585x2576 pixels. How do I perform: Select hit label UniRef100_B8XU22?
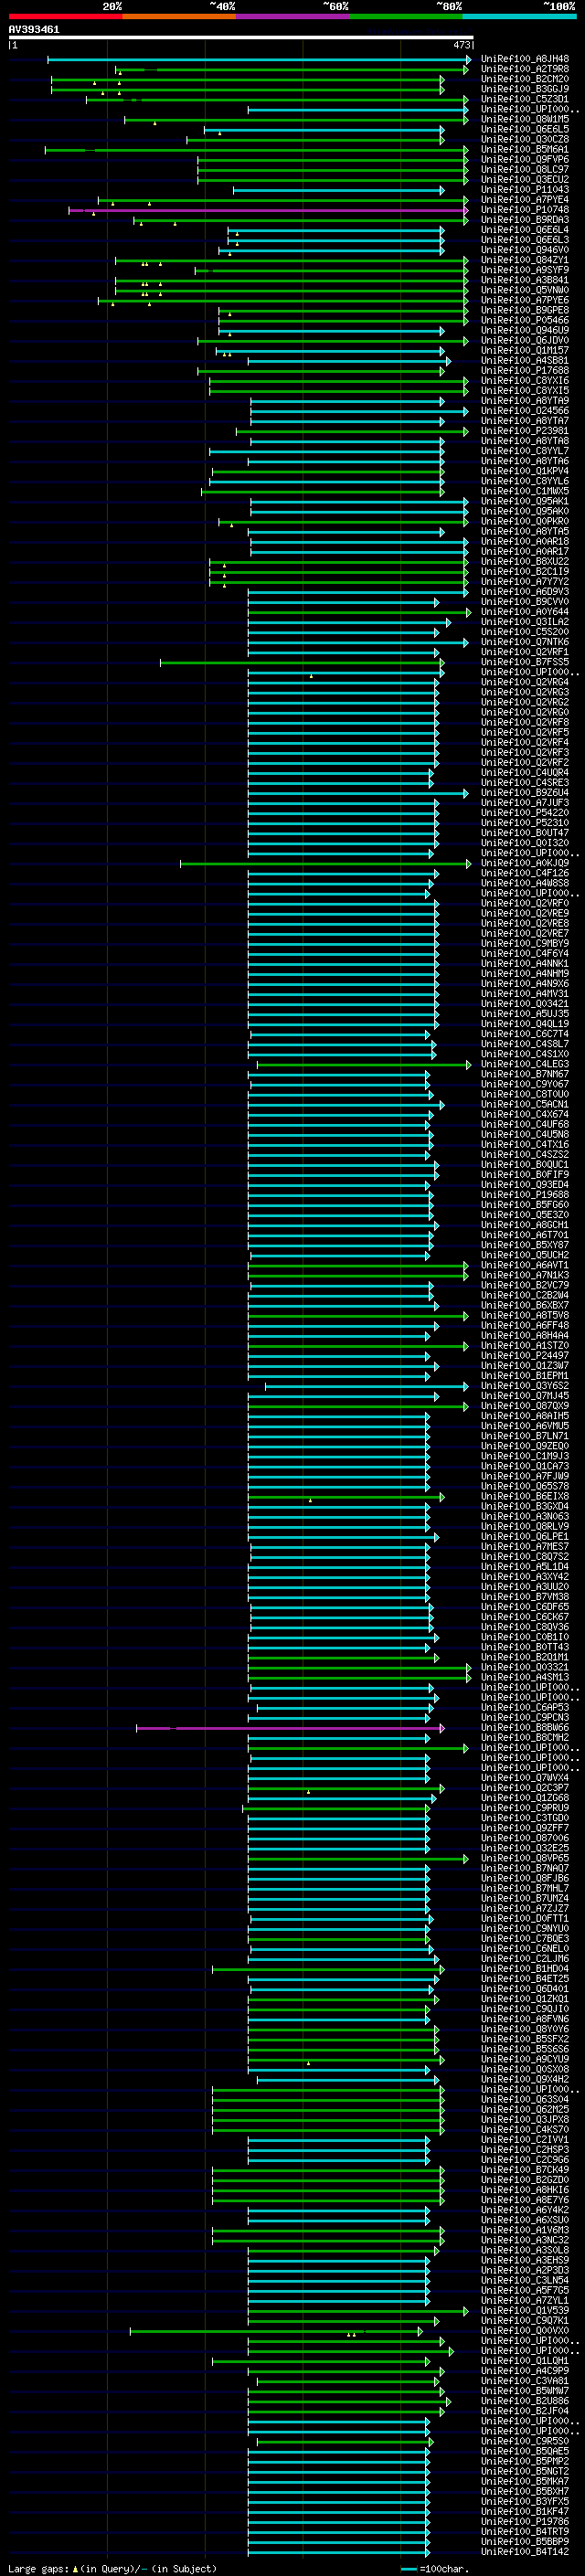525,561
